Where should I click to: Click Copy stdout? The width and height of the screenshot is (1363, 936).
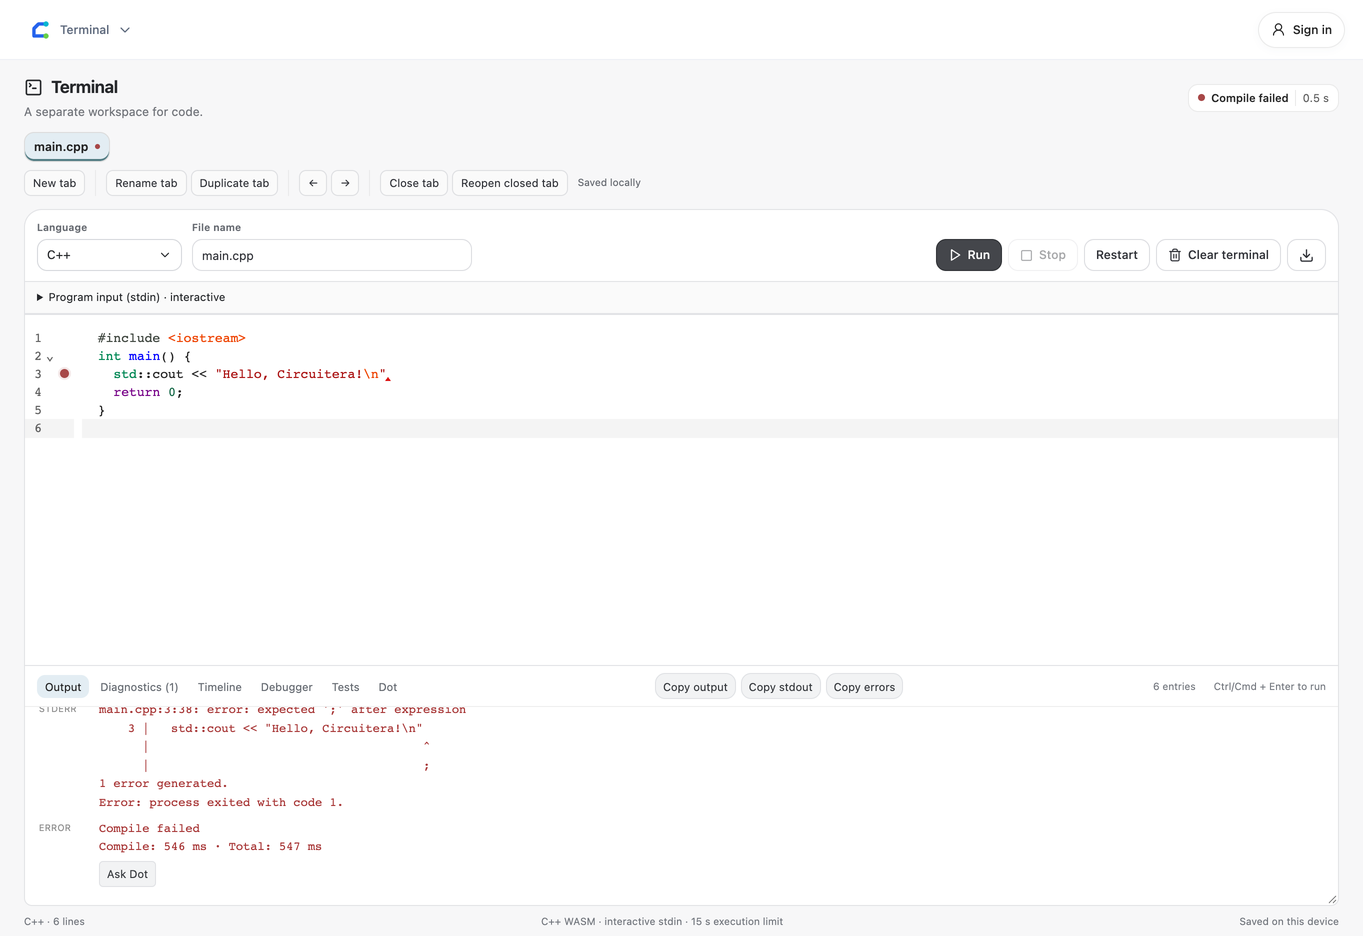(781, 687)
